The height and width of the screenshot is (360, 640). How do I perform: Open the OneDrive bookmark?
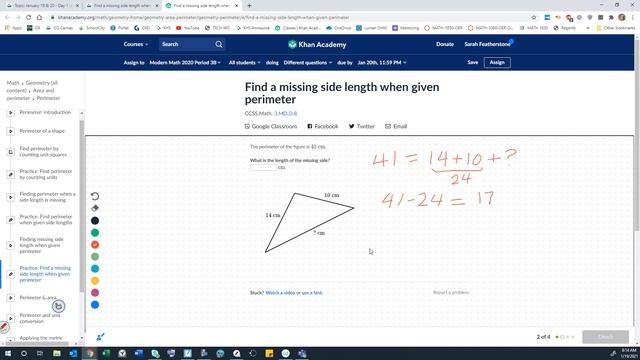pos(338,28)
